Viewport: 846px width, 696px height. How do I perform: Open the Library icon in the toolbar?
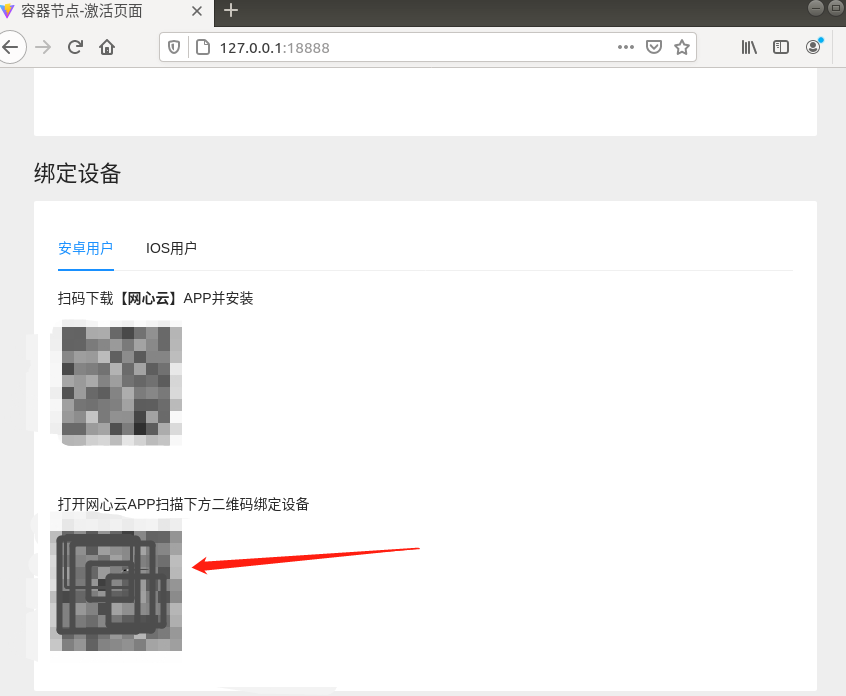coord(748,46)
